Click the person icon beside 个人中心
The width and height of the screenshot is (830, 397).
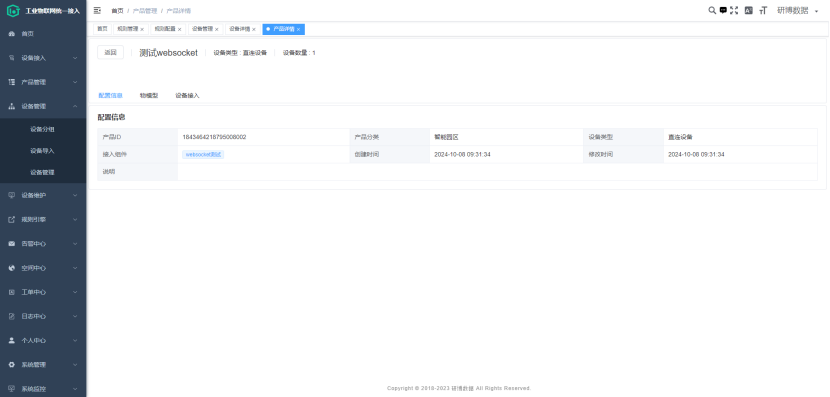click(x=12, y=340)
